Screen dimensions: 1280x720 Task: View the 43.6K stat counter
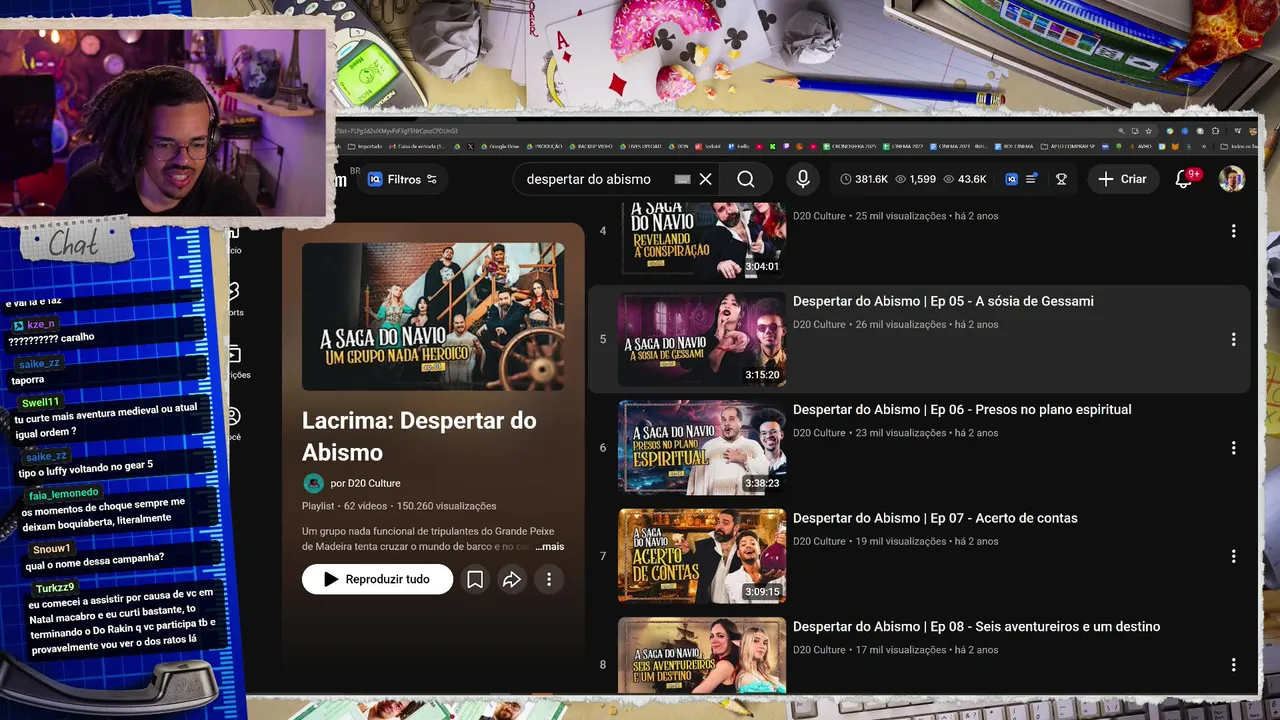(x=965, y=179)
